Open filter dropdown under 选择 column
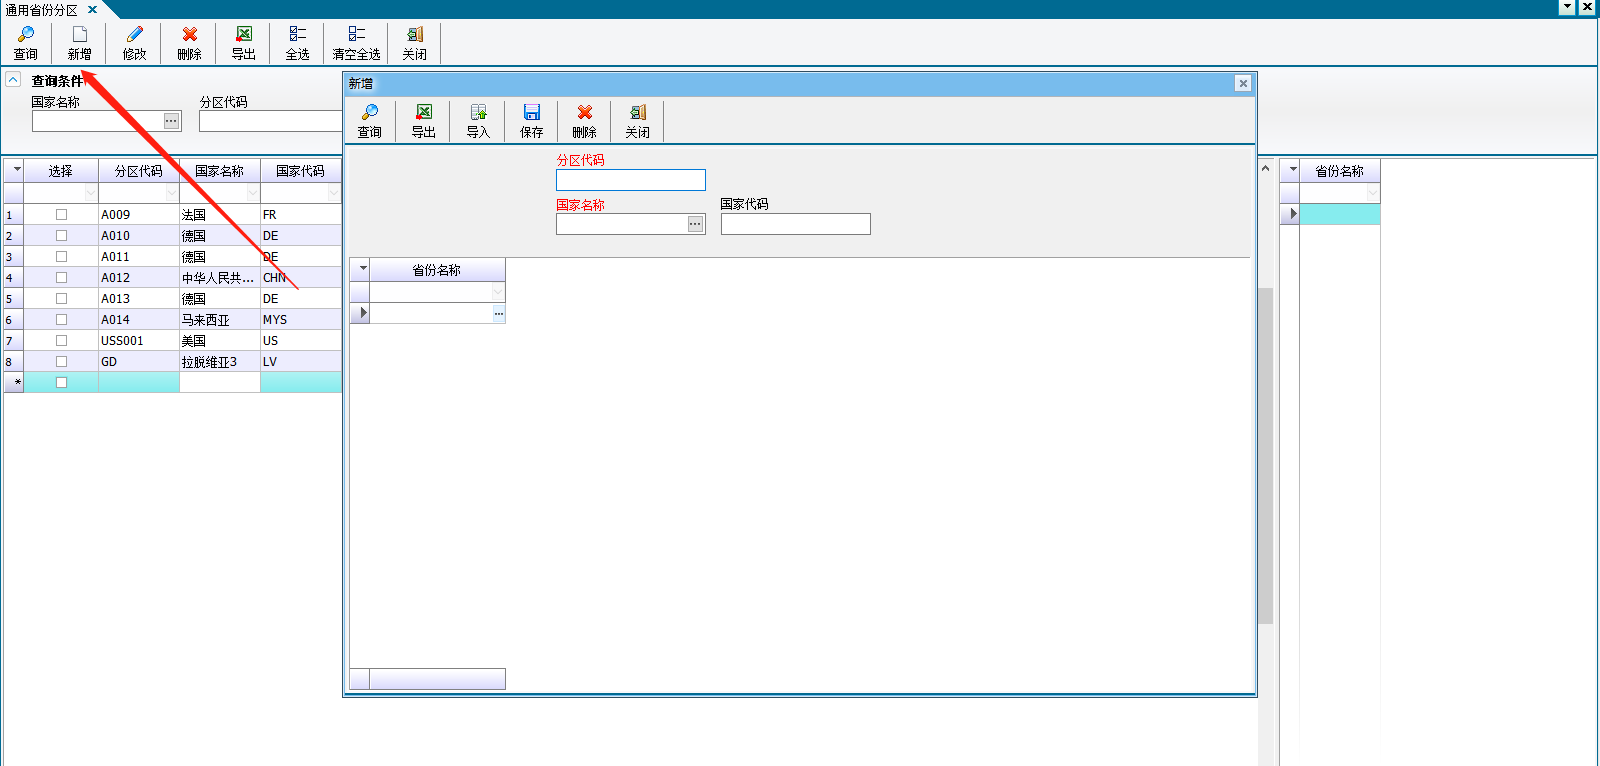The width and height of the screenshot is (1600, 766). tap(91, 192)
